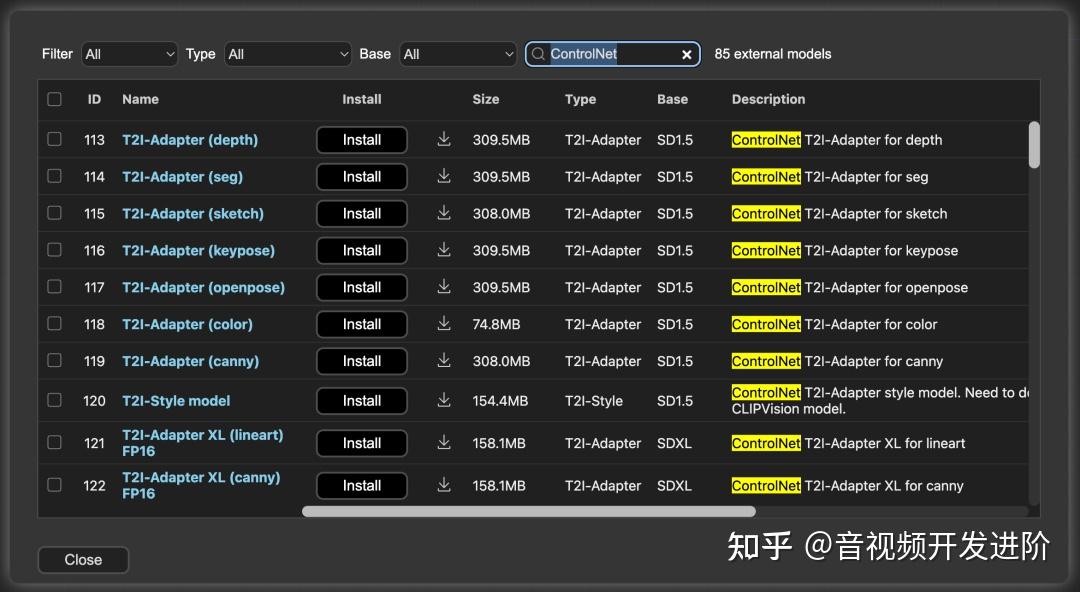Install the T2I-Adapter (canny) model
The image size is (1080, 592).
click(x=361, y=361)
